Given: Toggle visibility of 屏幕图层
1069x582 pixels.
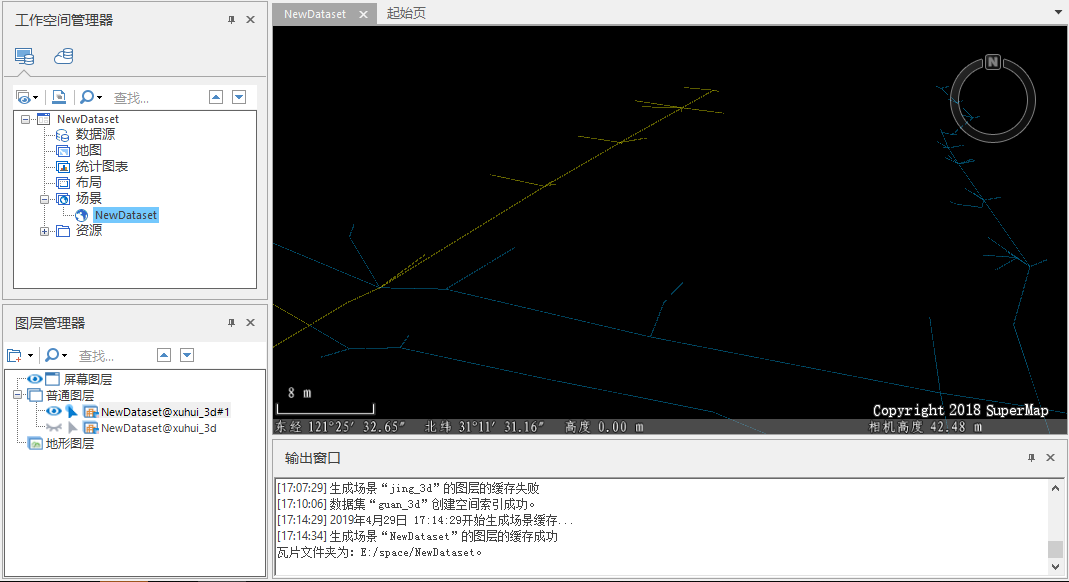Looking at the screenshot, I should click(35, 380).
